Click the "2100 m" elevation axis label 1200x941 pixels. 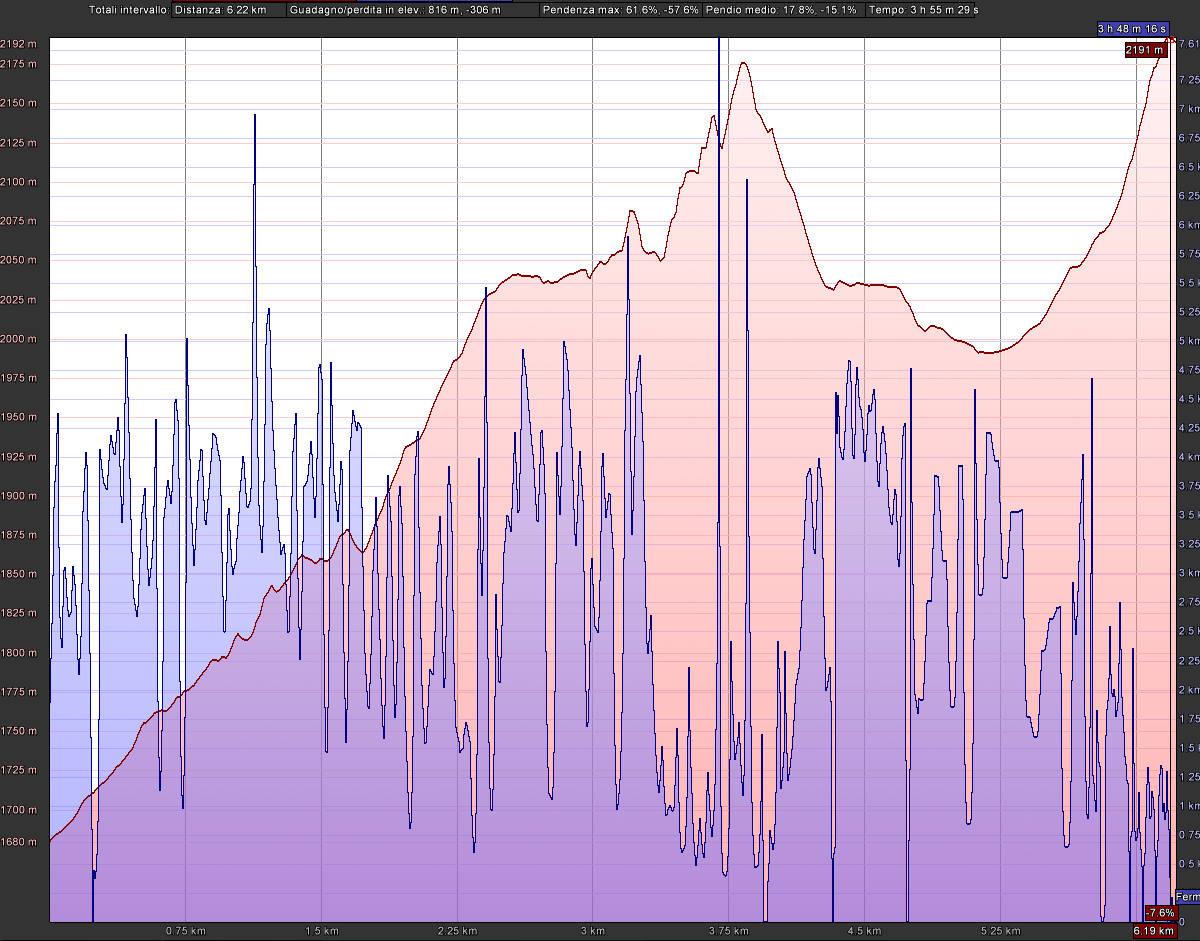[x=18, y=182]
